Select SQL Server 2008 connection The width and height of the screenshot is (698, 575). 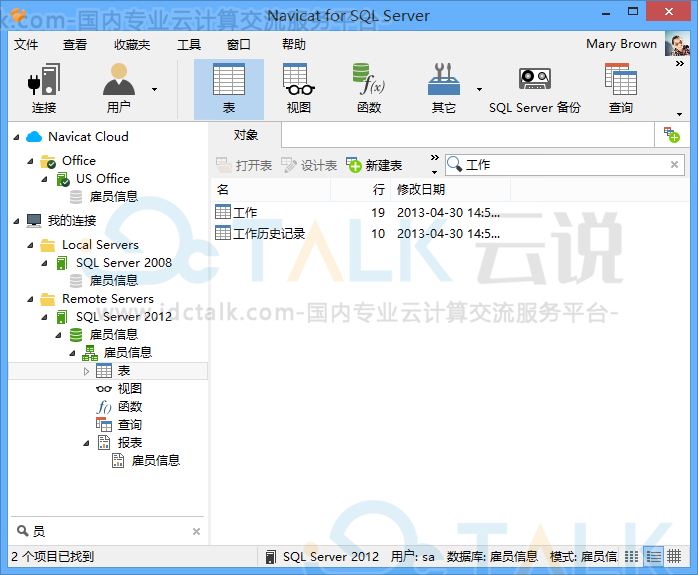click(x=124, y=263)
